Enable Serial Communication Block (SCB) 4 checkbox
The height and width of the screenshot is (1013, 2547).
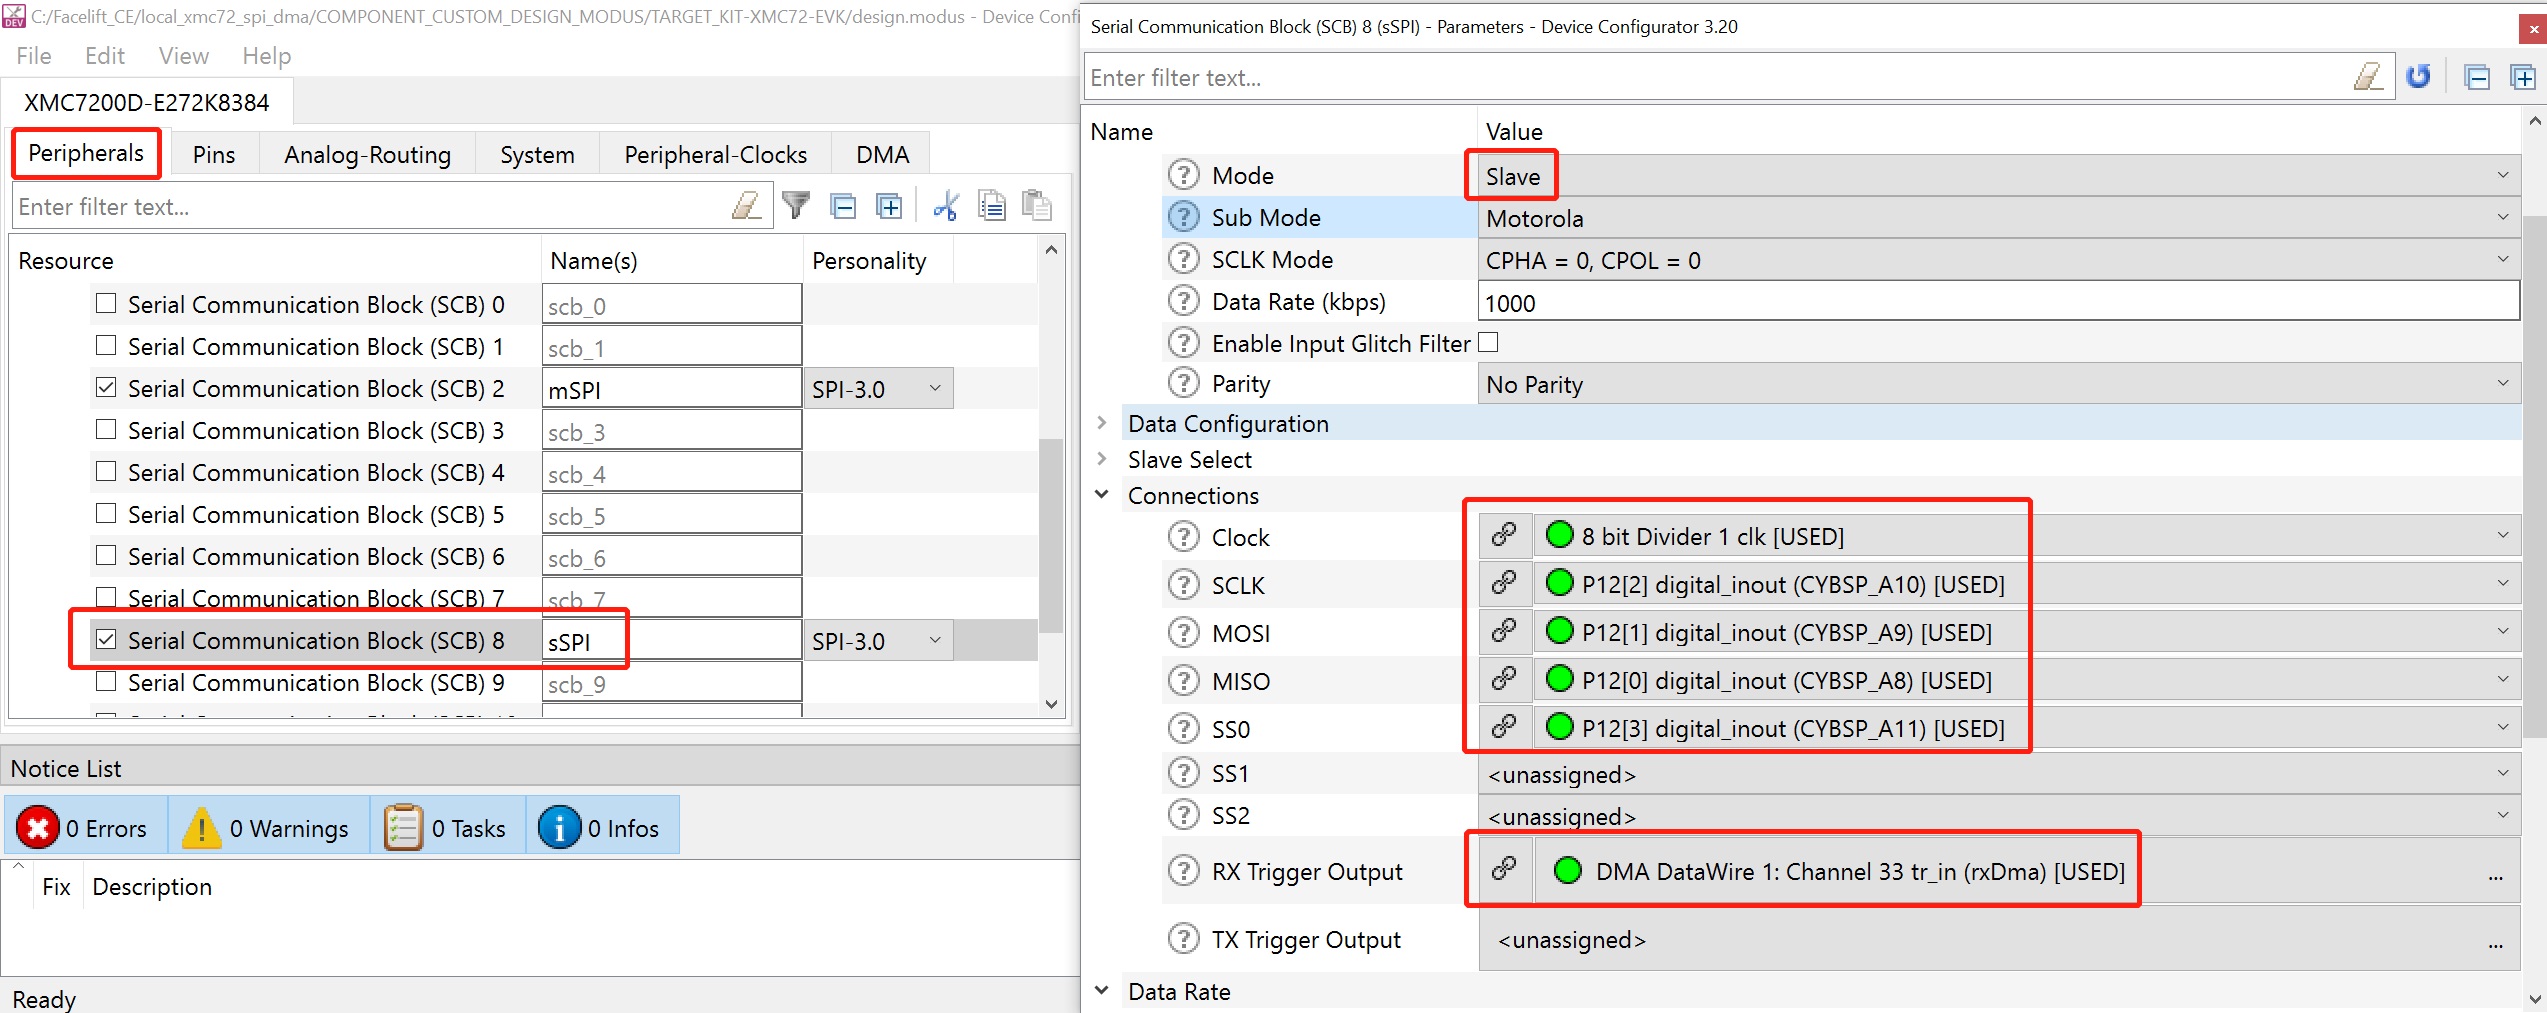[106, 471]
